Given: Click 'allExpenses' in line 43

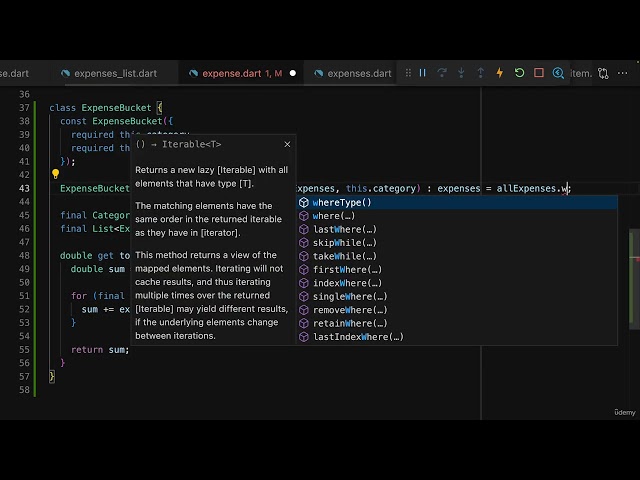Looking at the screenshot, I should tap(526, 189).
